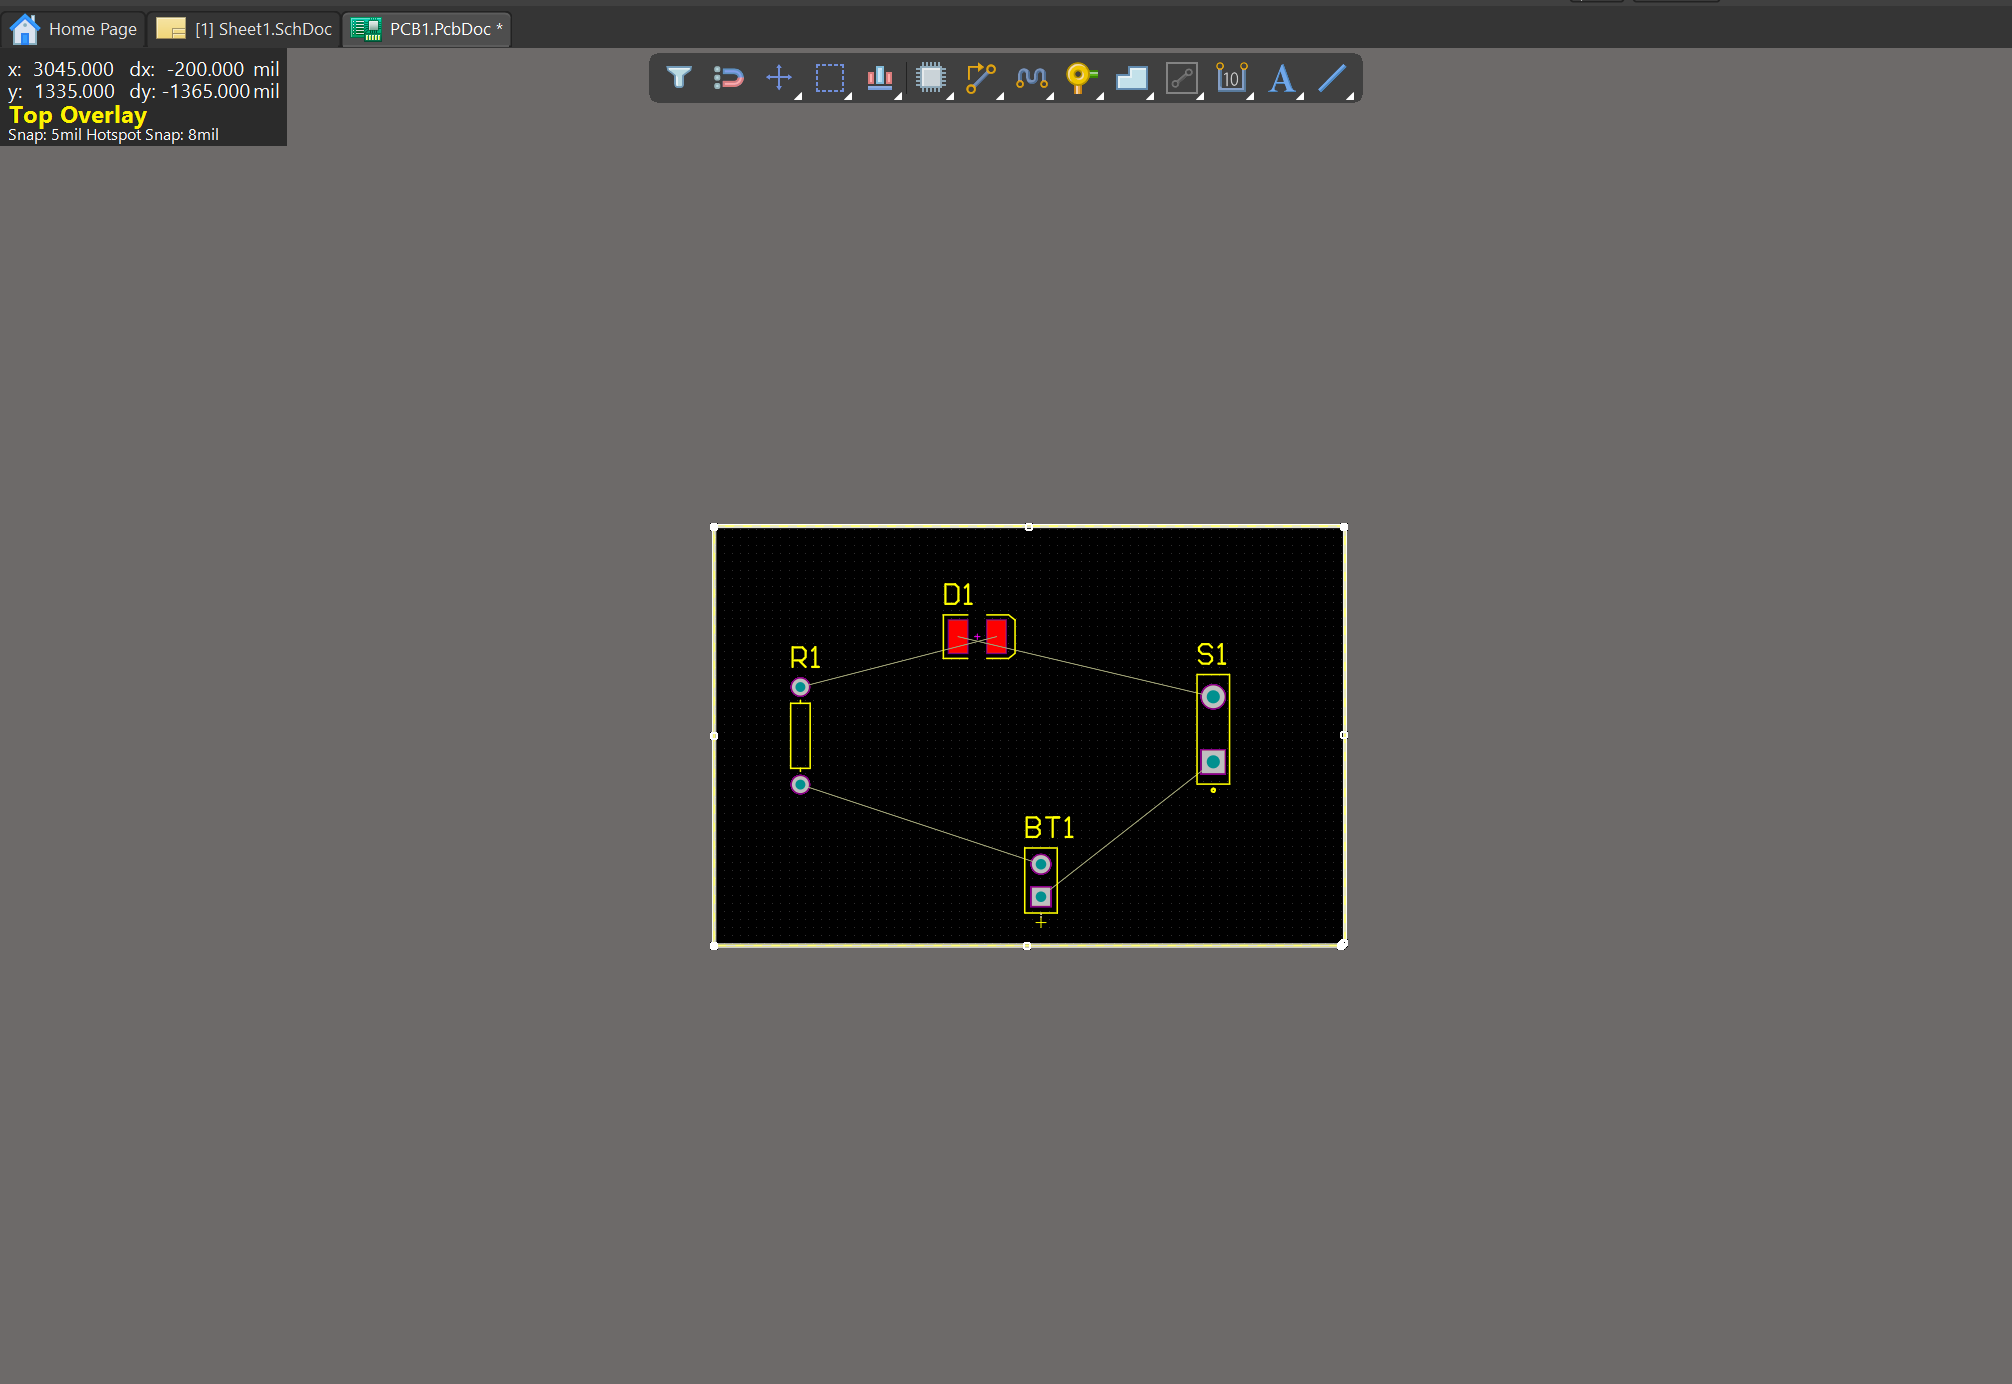
Task: Select the Place Dimension tool
Action: click(x=1231, y=78)
